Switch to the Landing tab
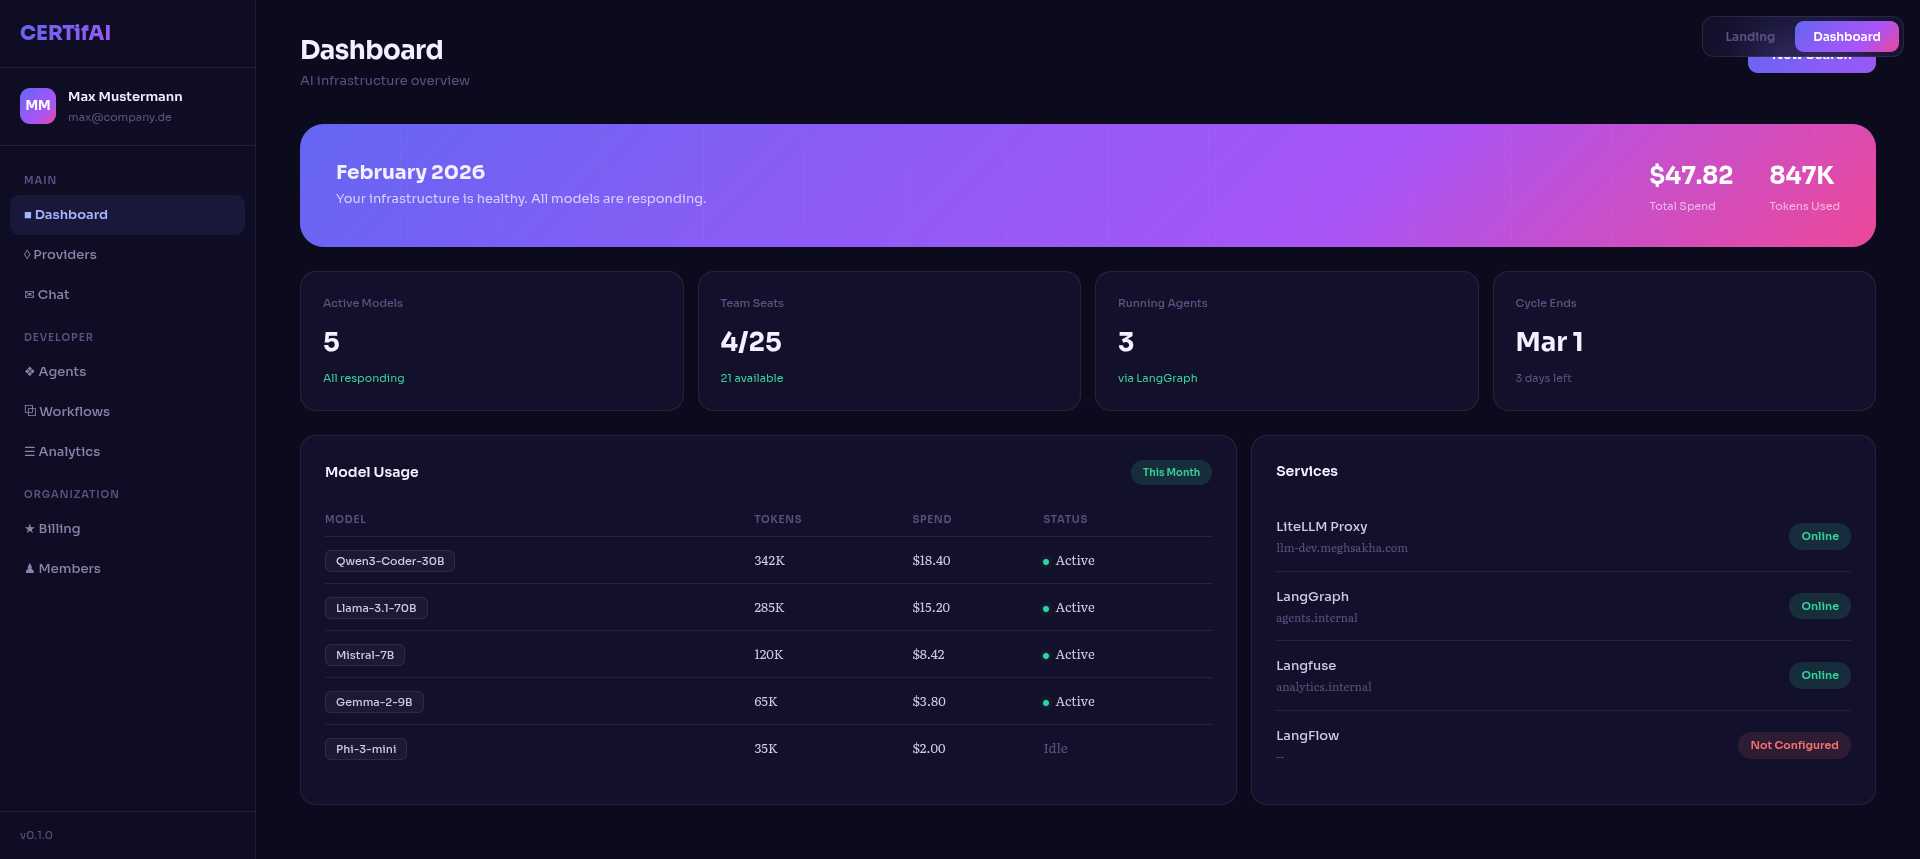1920x859 pixels. 1749,37
